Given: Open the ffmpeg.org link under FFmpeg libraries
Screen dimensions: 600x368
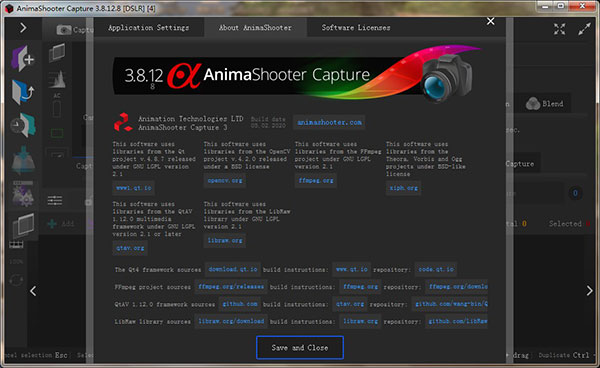Looking at the screenshot, I should click(316, 180).
